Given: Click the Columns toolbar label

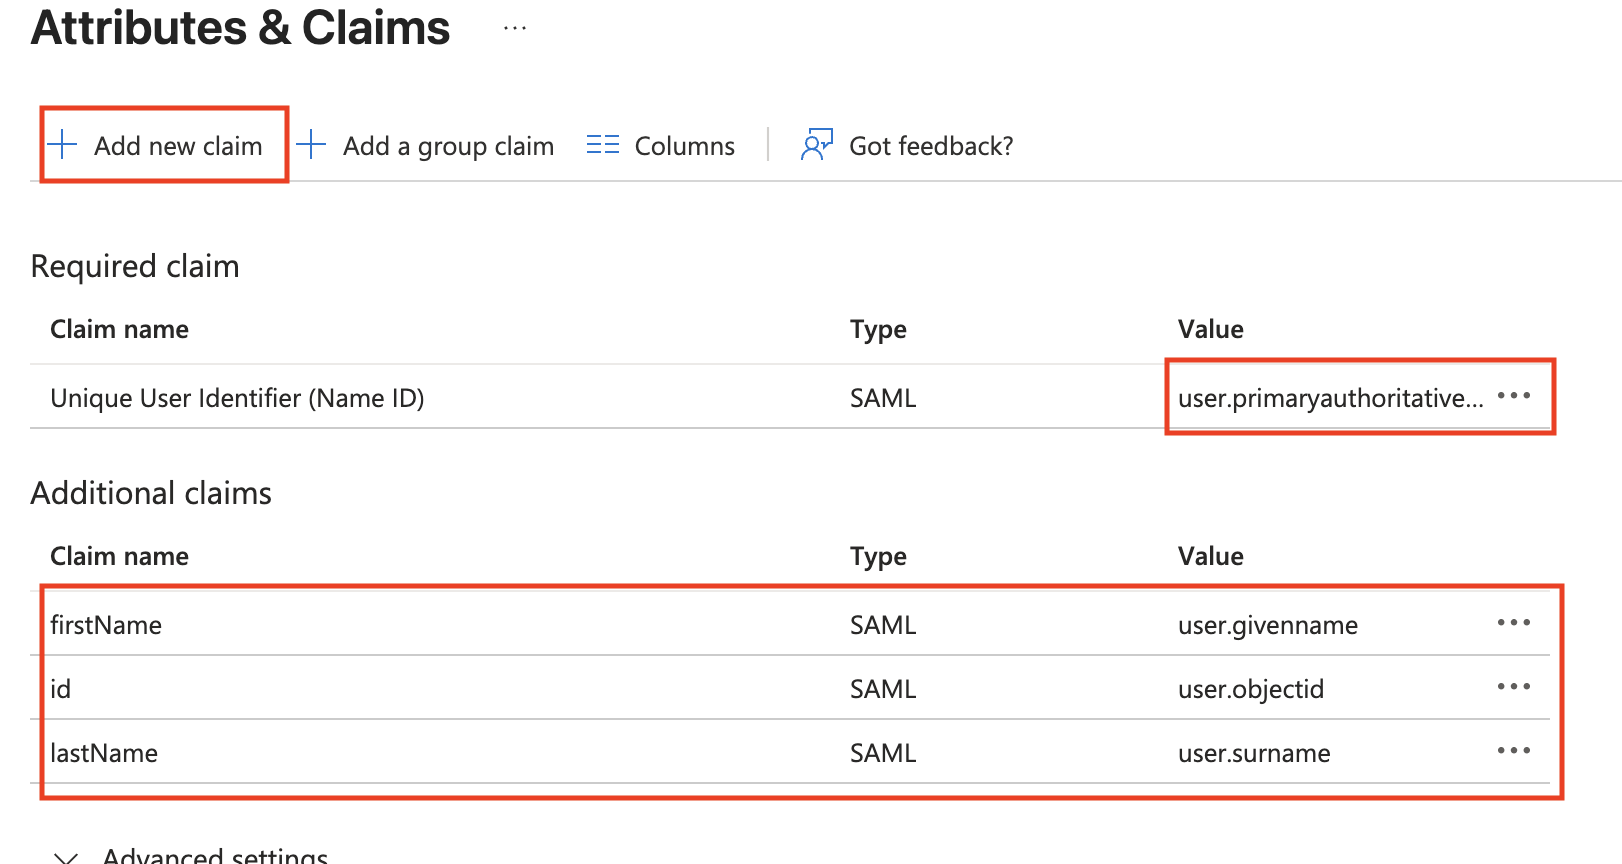Looking at the screenshot, I should tap(684, 146).
